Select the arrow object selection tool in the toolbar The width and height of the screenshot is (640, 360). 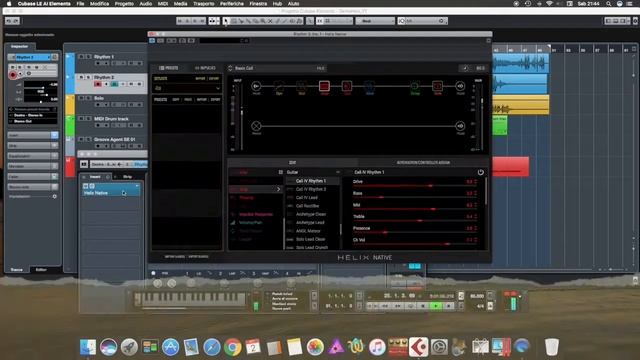click(226, 21)
